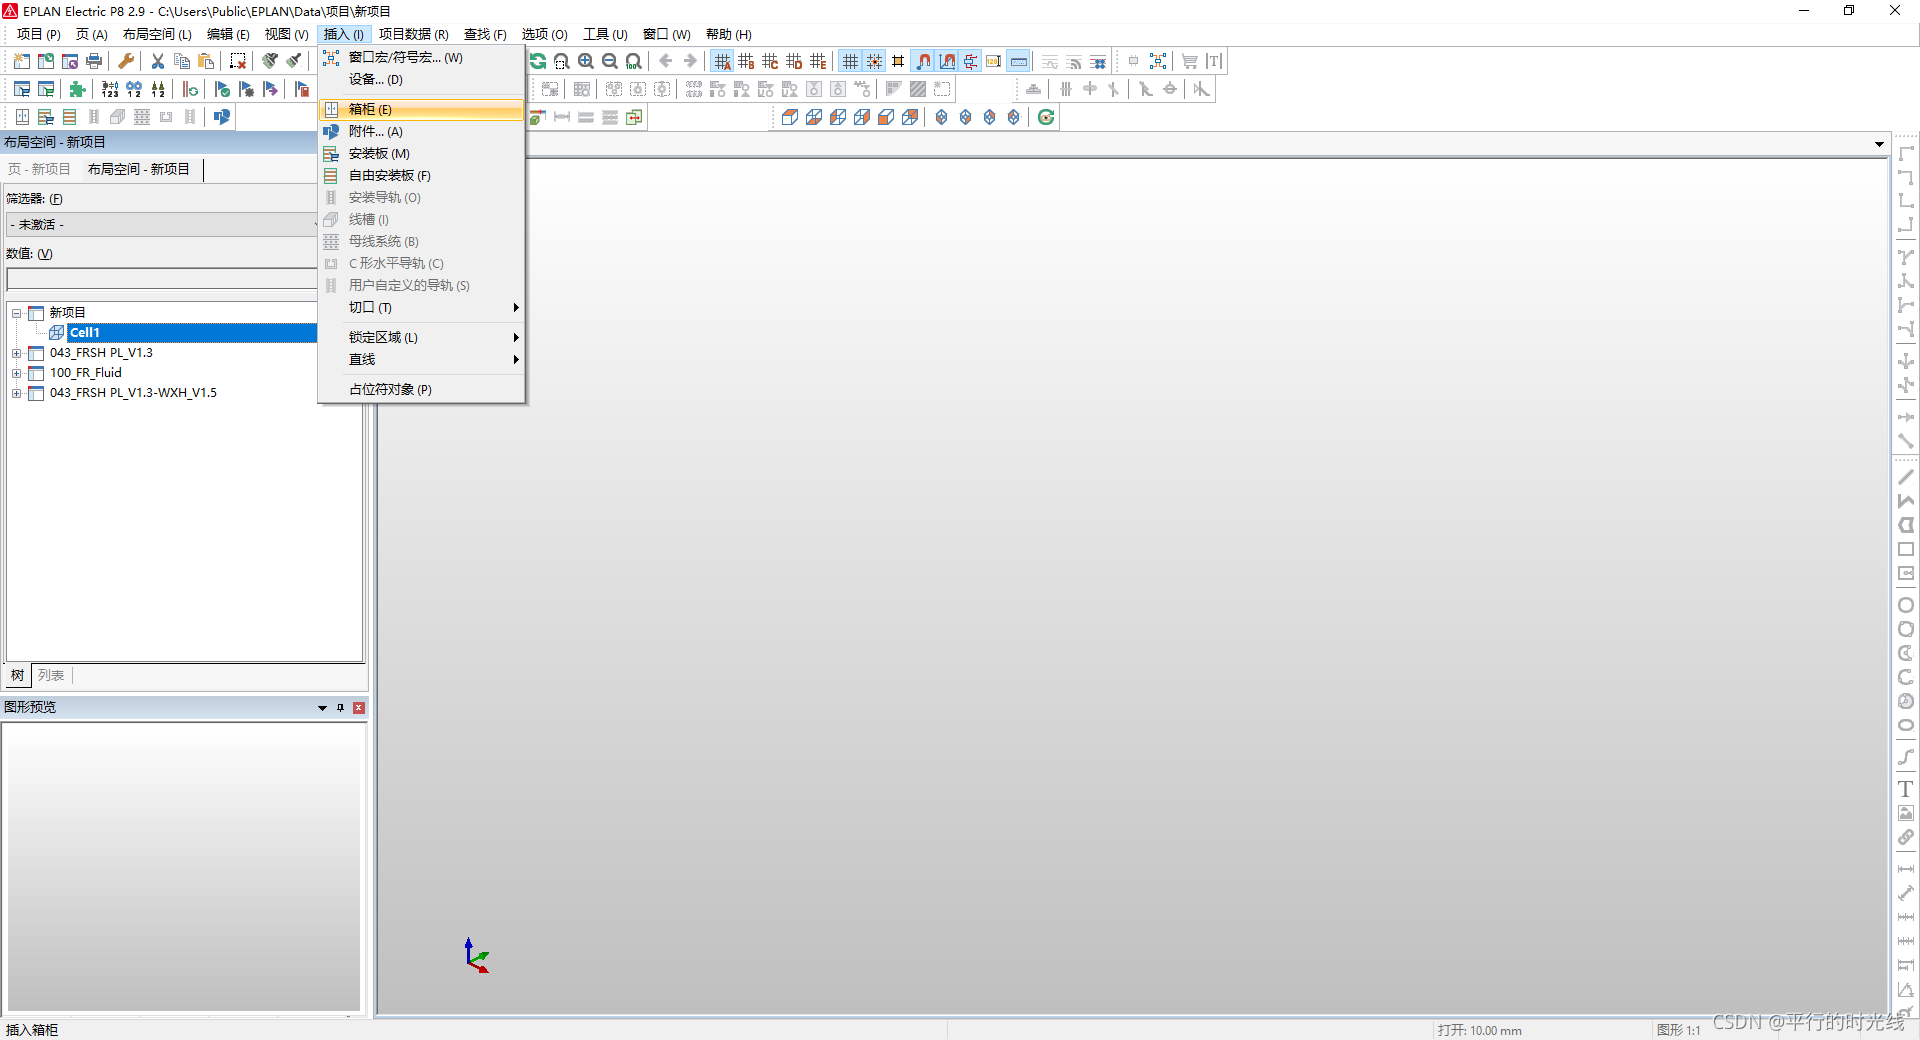Click the new project icon in toolbar
This screenshot has height=1040, width=1920.
(22, 61)
